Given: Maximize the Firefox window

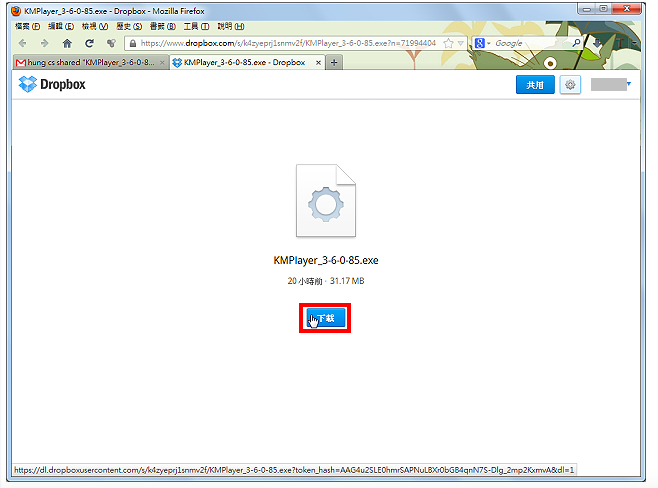Looking at the screenshot, I should 603,8.
